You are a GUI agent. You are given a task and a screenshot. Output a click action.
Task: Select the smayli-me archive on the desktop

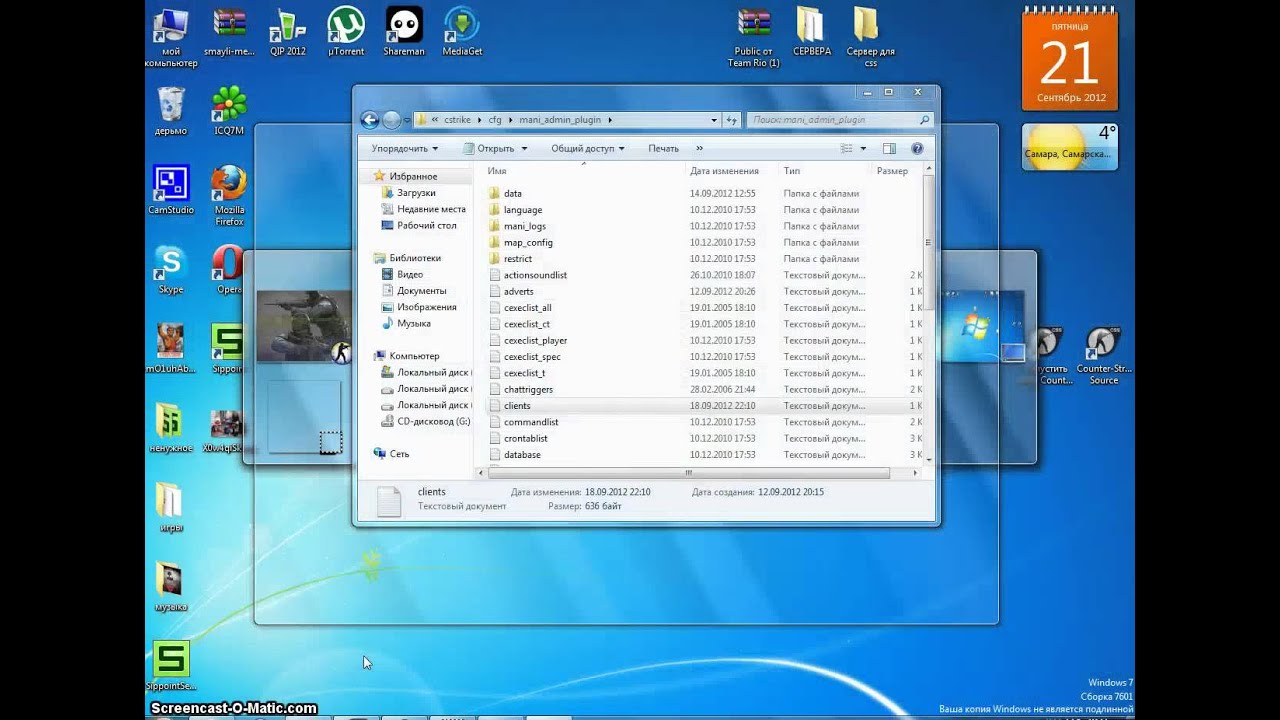[229, 32]
